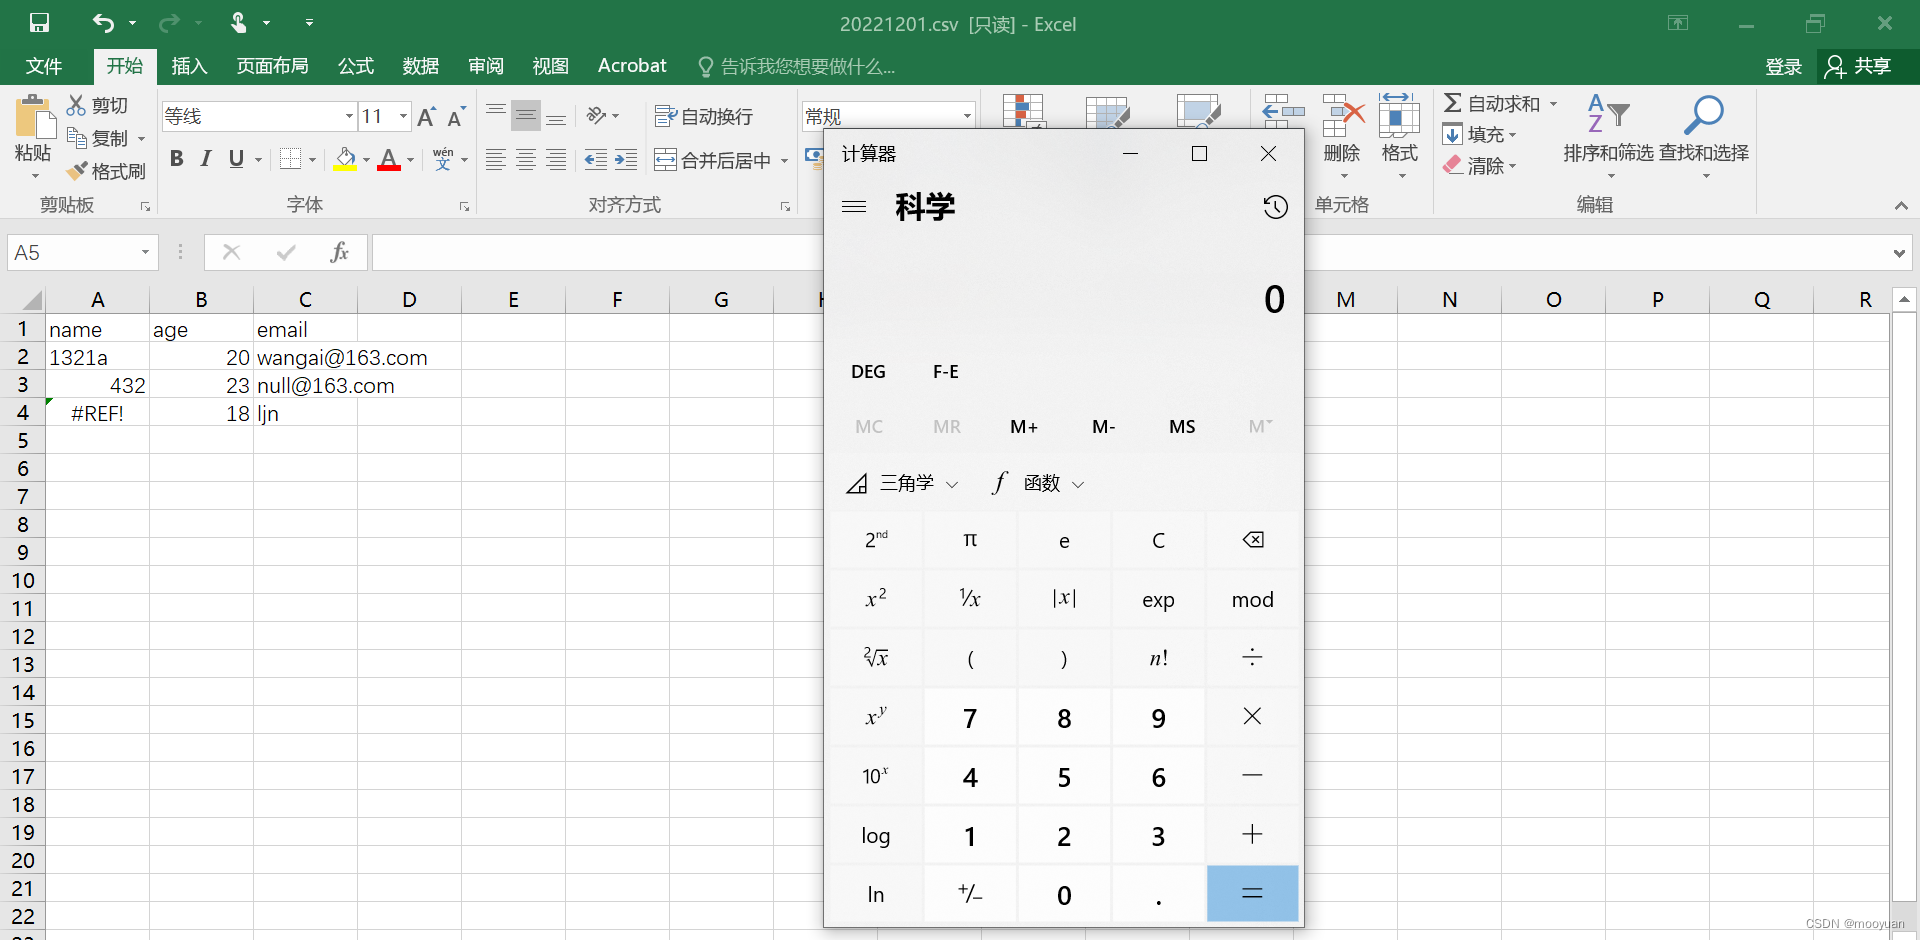Click the cell borders icon
Screen dimensions: 1920x940
tap(291, 159)
